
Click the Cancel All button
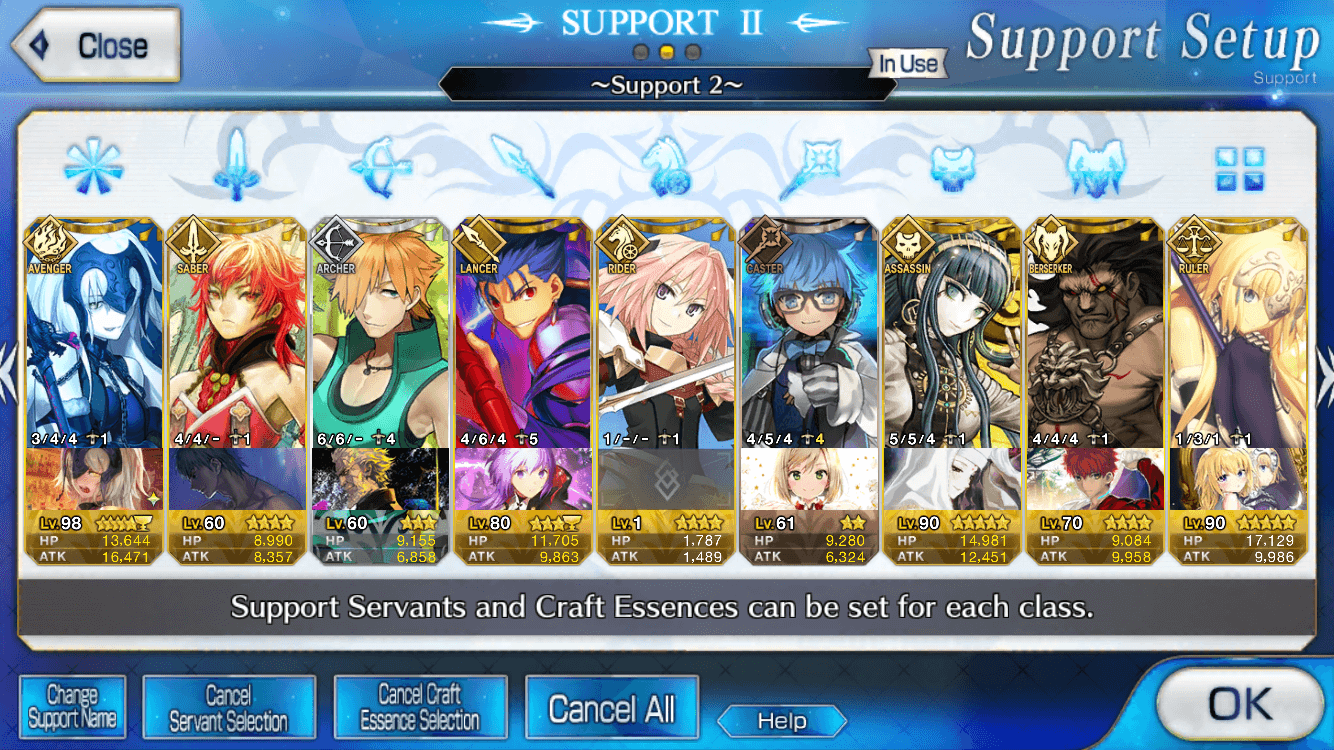(611, 708)
